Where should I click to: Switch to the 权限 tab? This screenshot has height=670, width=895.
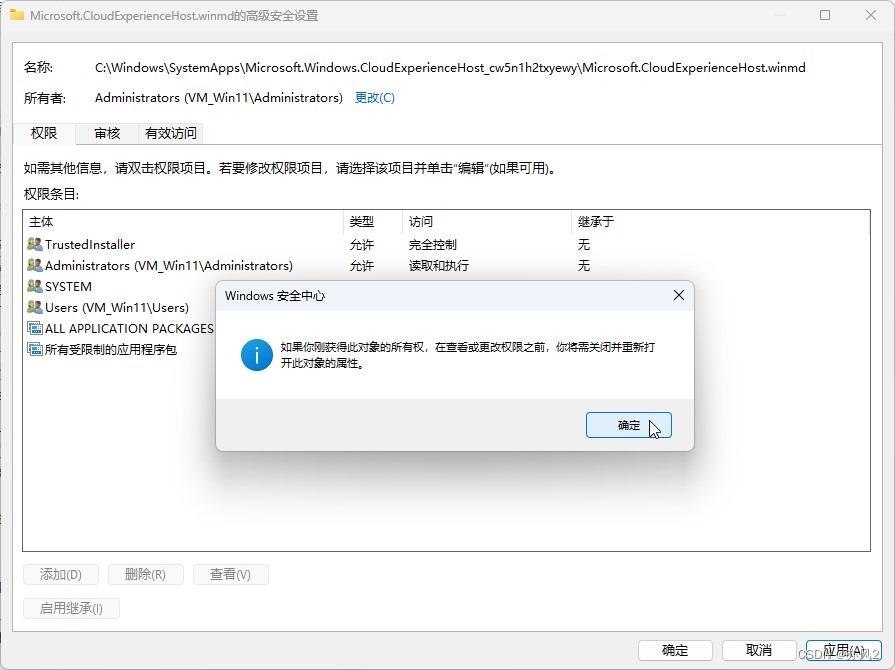[x=44, y=134]
